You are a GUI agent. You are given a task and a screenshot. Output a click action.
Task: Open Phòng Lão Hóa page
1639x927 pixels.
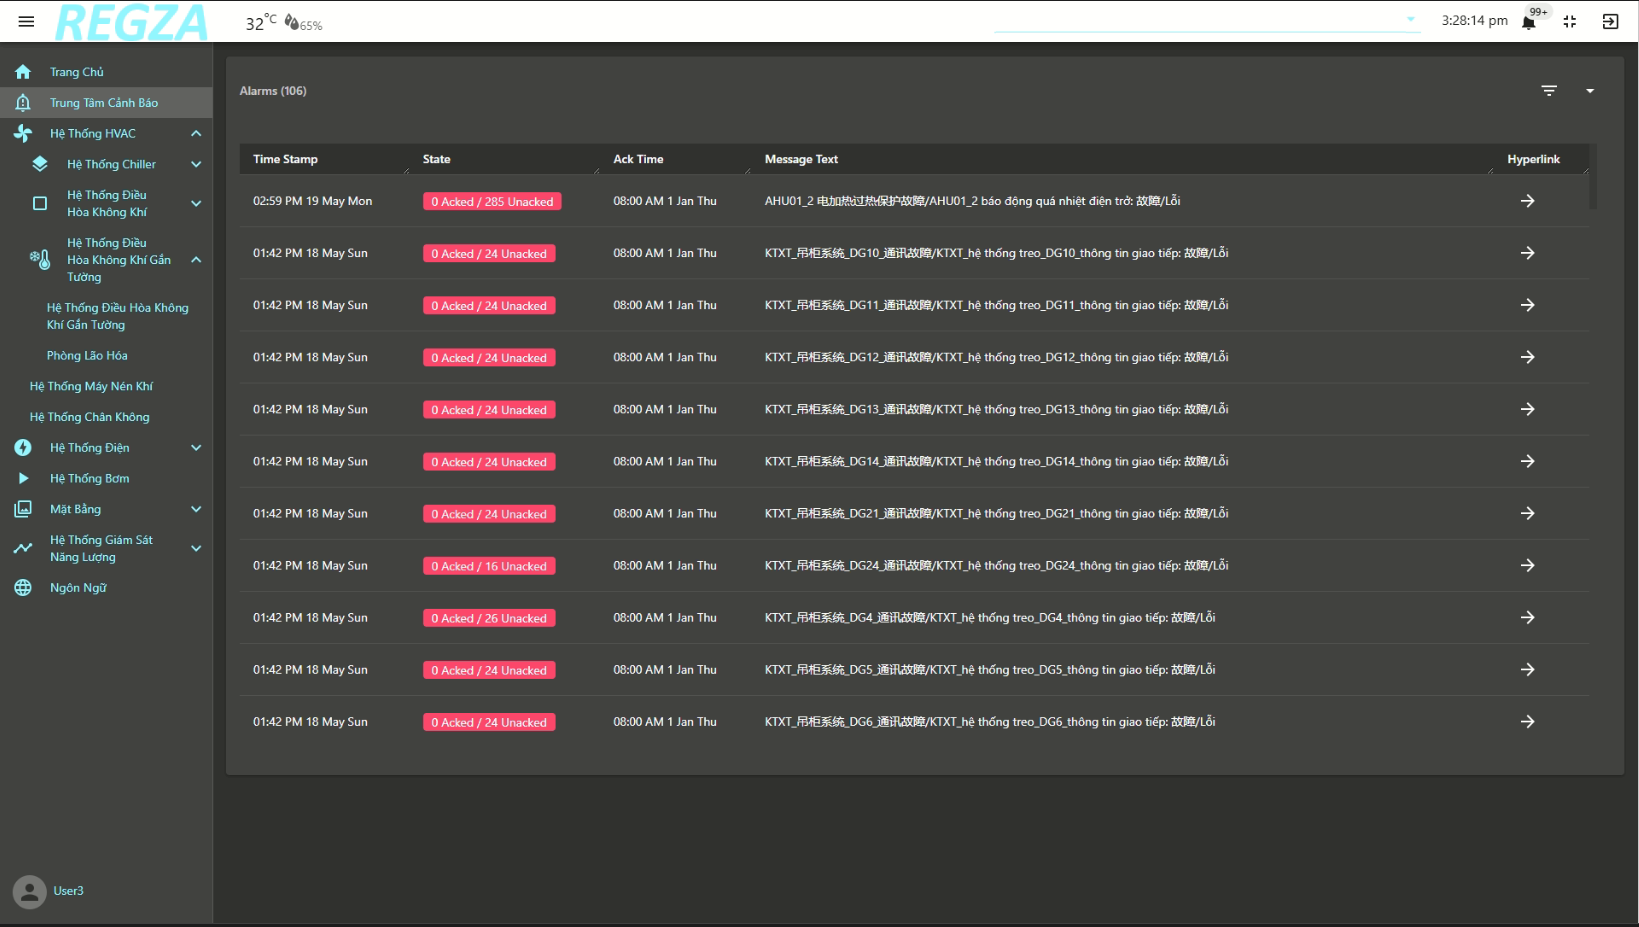[x=87, y=356]
